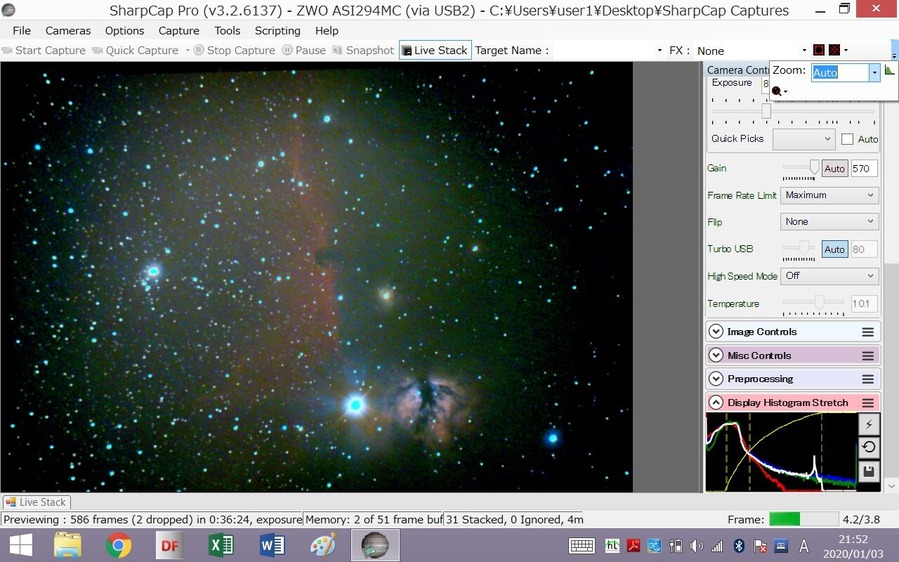Image resolution: width=899 pixels, height=562 pixels.
Task: Click the green Frame progress bar
Action: (x=803, y=519)
